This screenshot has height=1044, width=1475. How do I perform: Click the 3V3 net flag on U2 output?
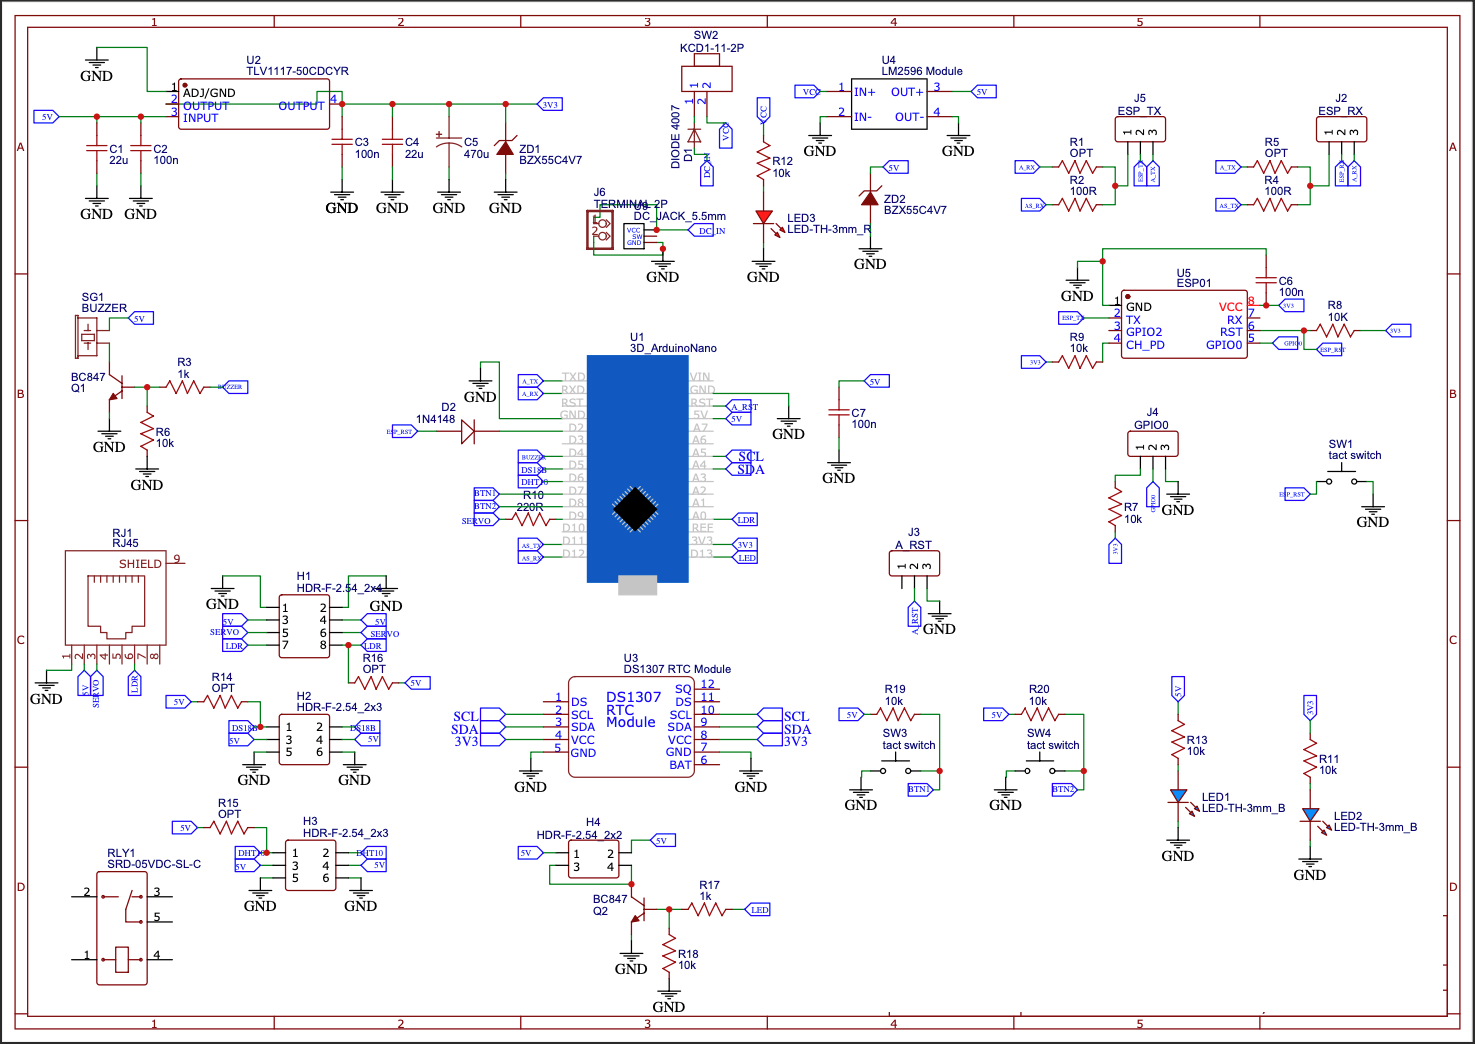point(550,103)
